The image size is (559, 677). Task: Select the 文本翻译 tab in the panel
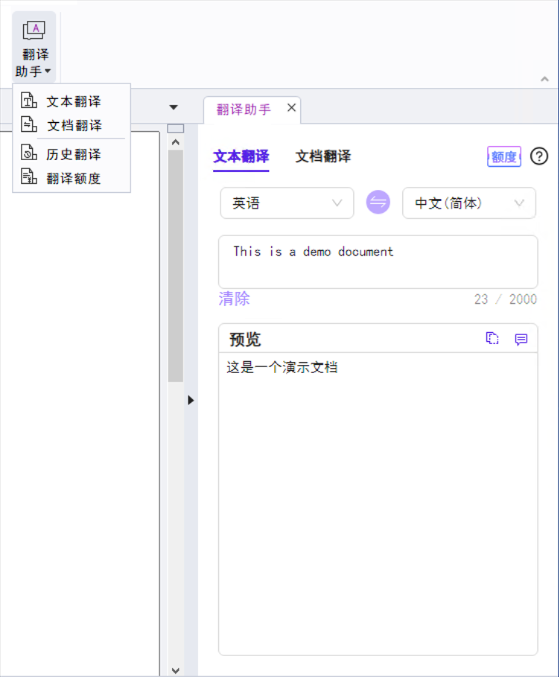[x=241, y=156]
